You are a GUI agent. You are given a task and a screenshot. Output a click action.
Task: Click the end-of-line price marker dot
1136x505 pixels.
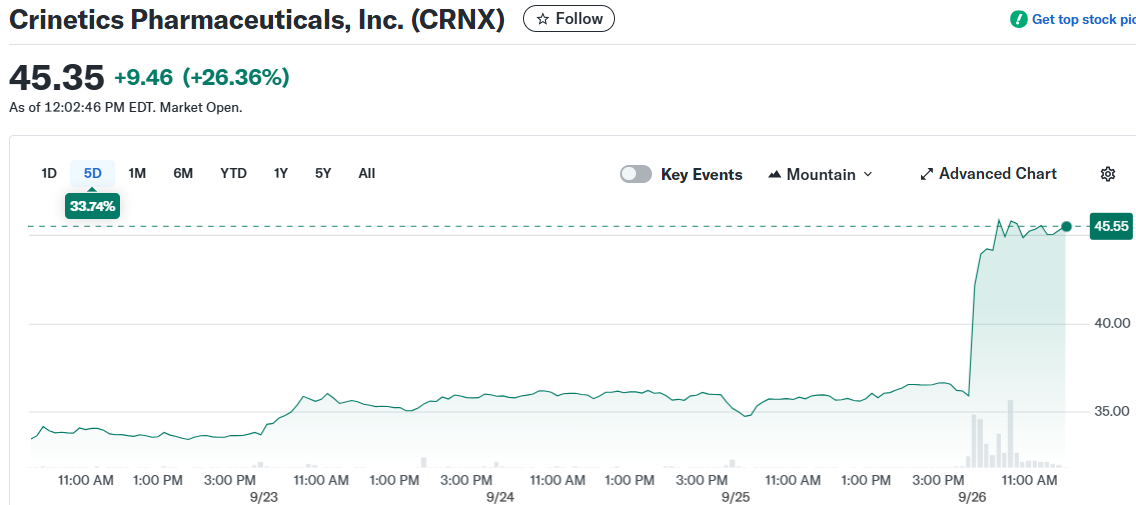tap(1066, 227)
